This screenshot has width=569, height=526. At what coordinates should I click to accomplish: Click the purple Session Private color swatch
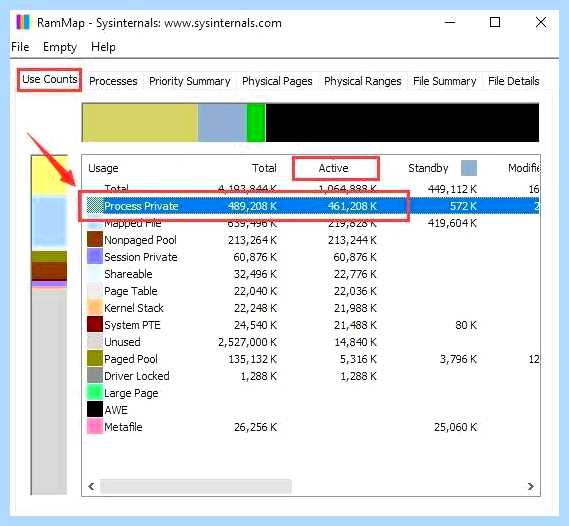point(95,256)
